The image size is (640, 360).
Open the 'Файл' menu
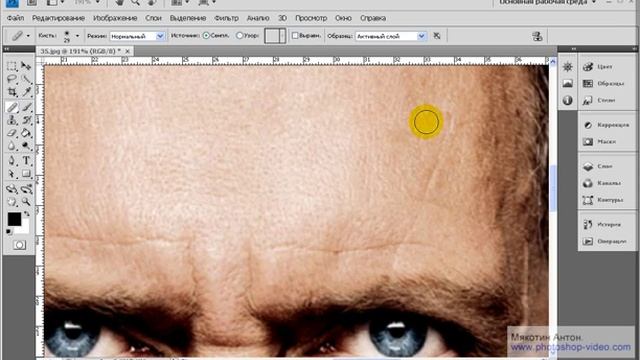click(x=15, y=18)
